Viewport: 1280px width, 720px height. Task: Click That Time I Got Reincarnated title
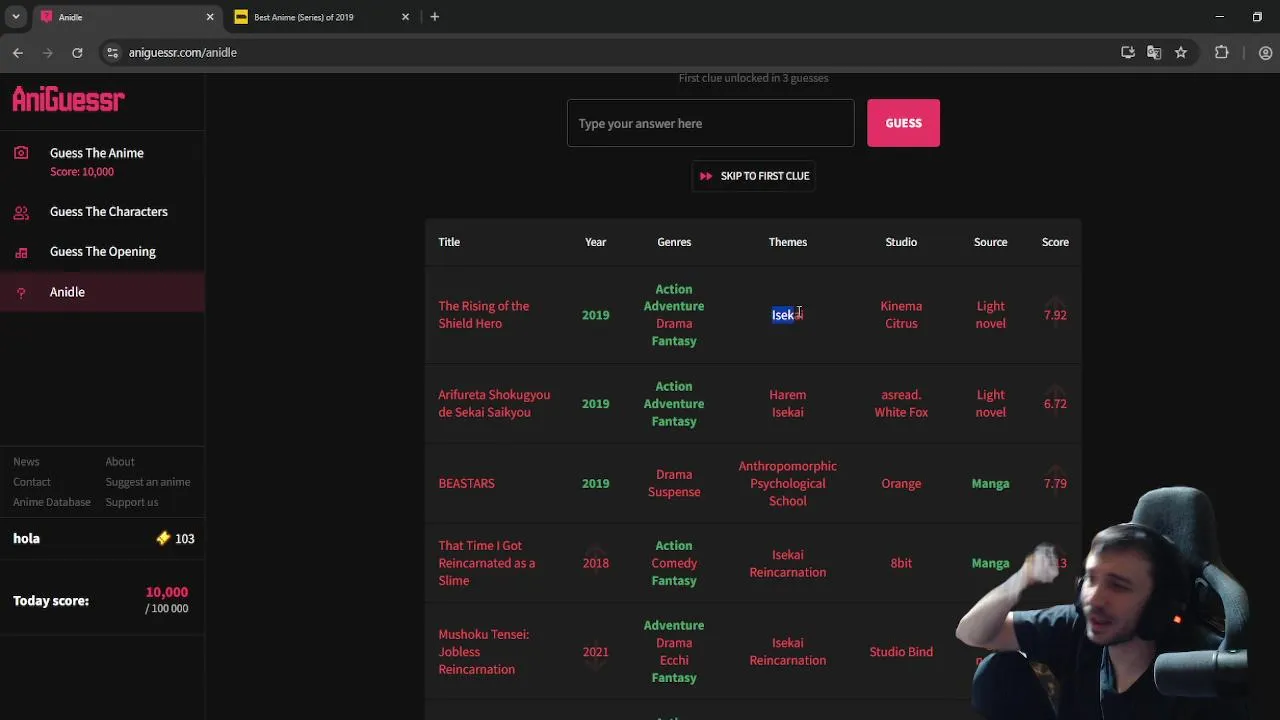pyautogui.click(x=487, y=563)
